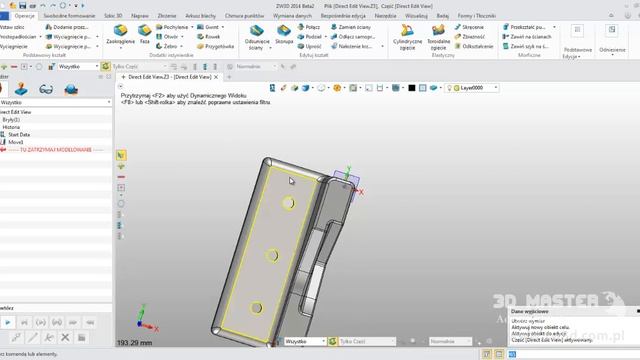This screenshot has width=640, height=360.
Task: Toggle the green plus add-selection icon in viewport
Action: coord(121,167)
